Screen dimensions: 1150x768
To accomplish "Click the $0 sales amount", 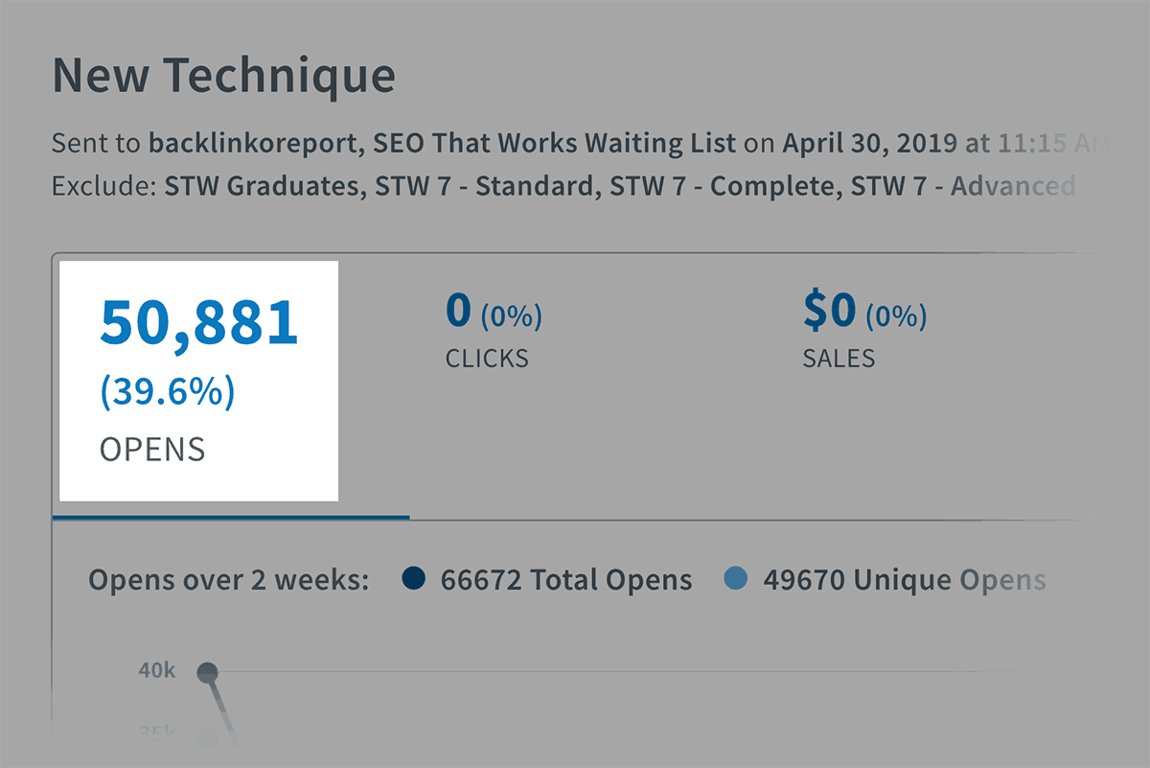I will click(829, 312).
